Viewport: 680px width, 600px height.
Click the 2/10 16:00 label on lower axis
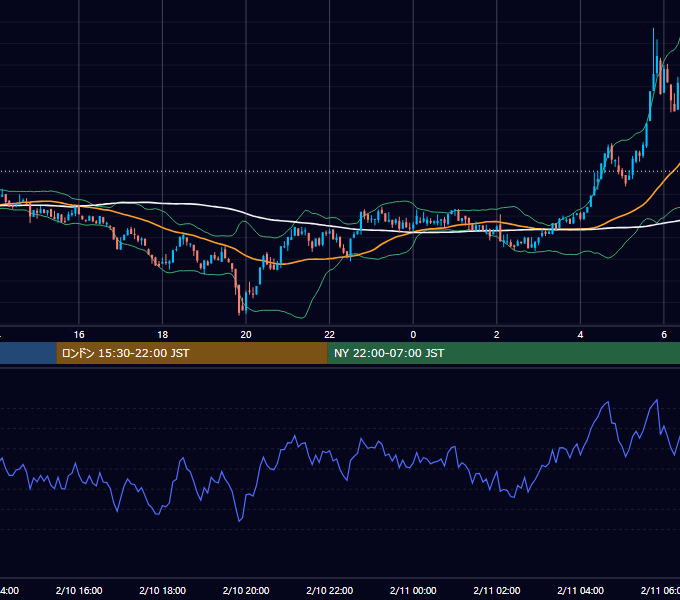pyautogui.click(x=79, y=590)
